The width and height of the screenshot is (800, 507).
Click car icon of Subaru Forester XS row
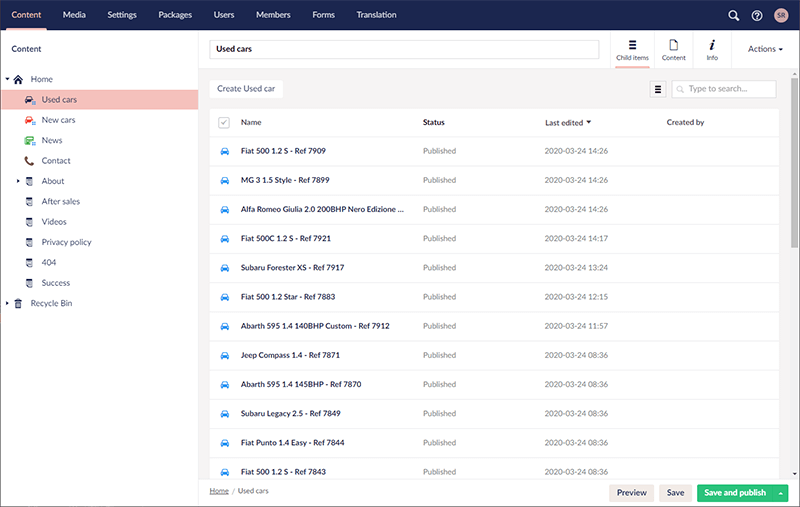point(224,268)
